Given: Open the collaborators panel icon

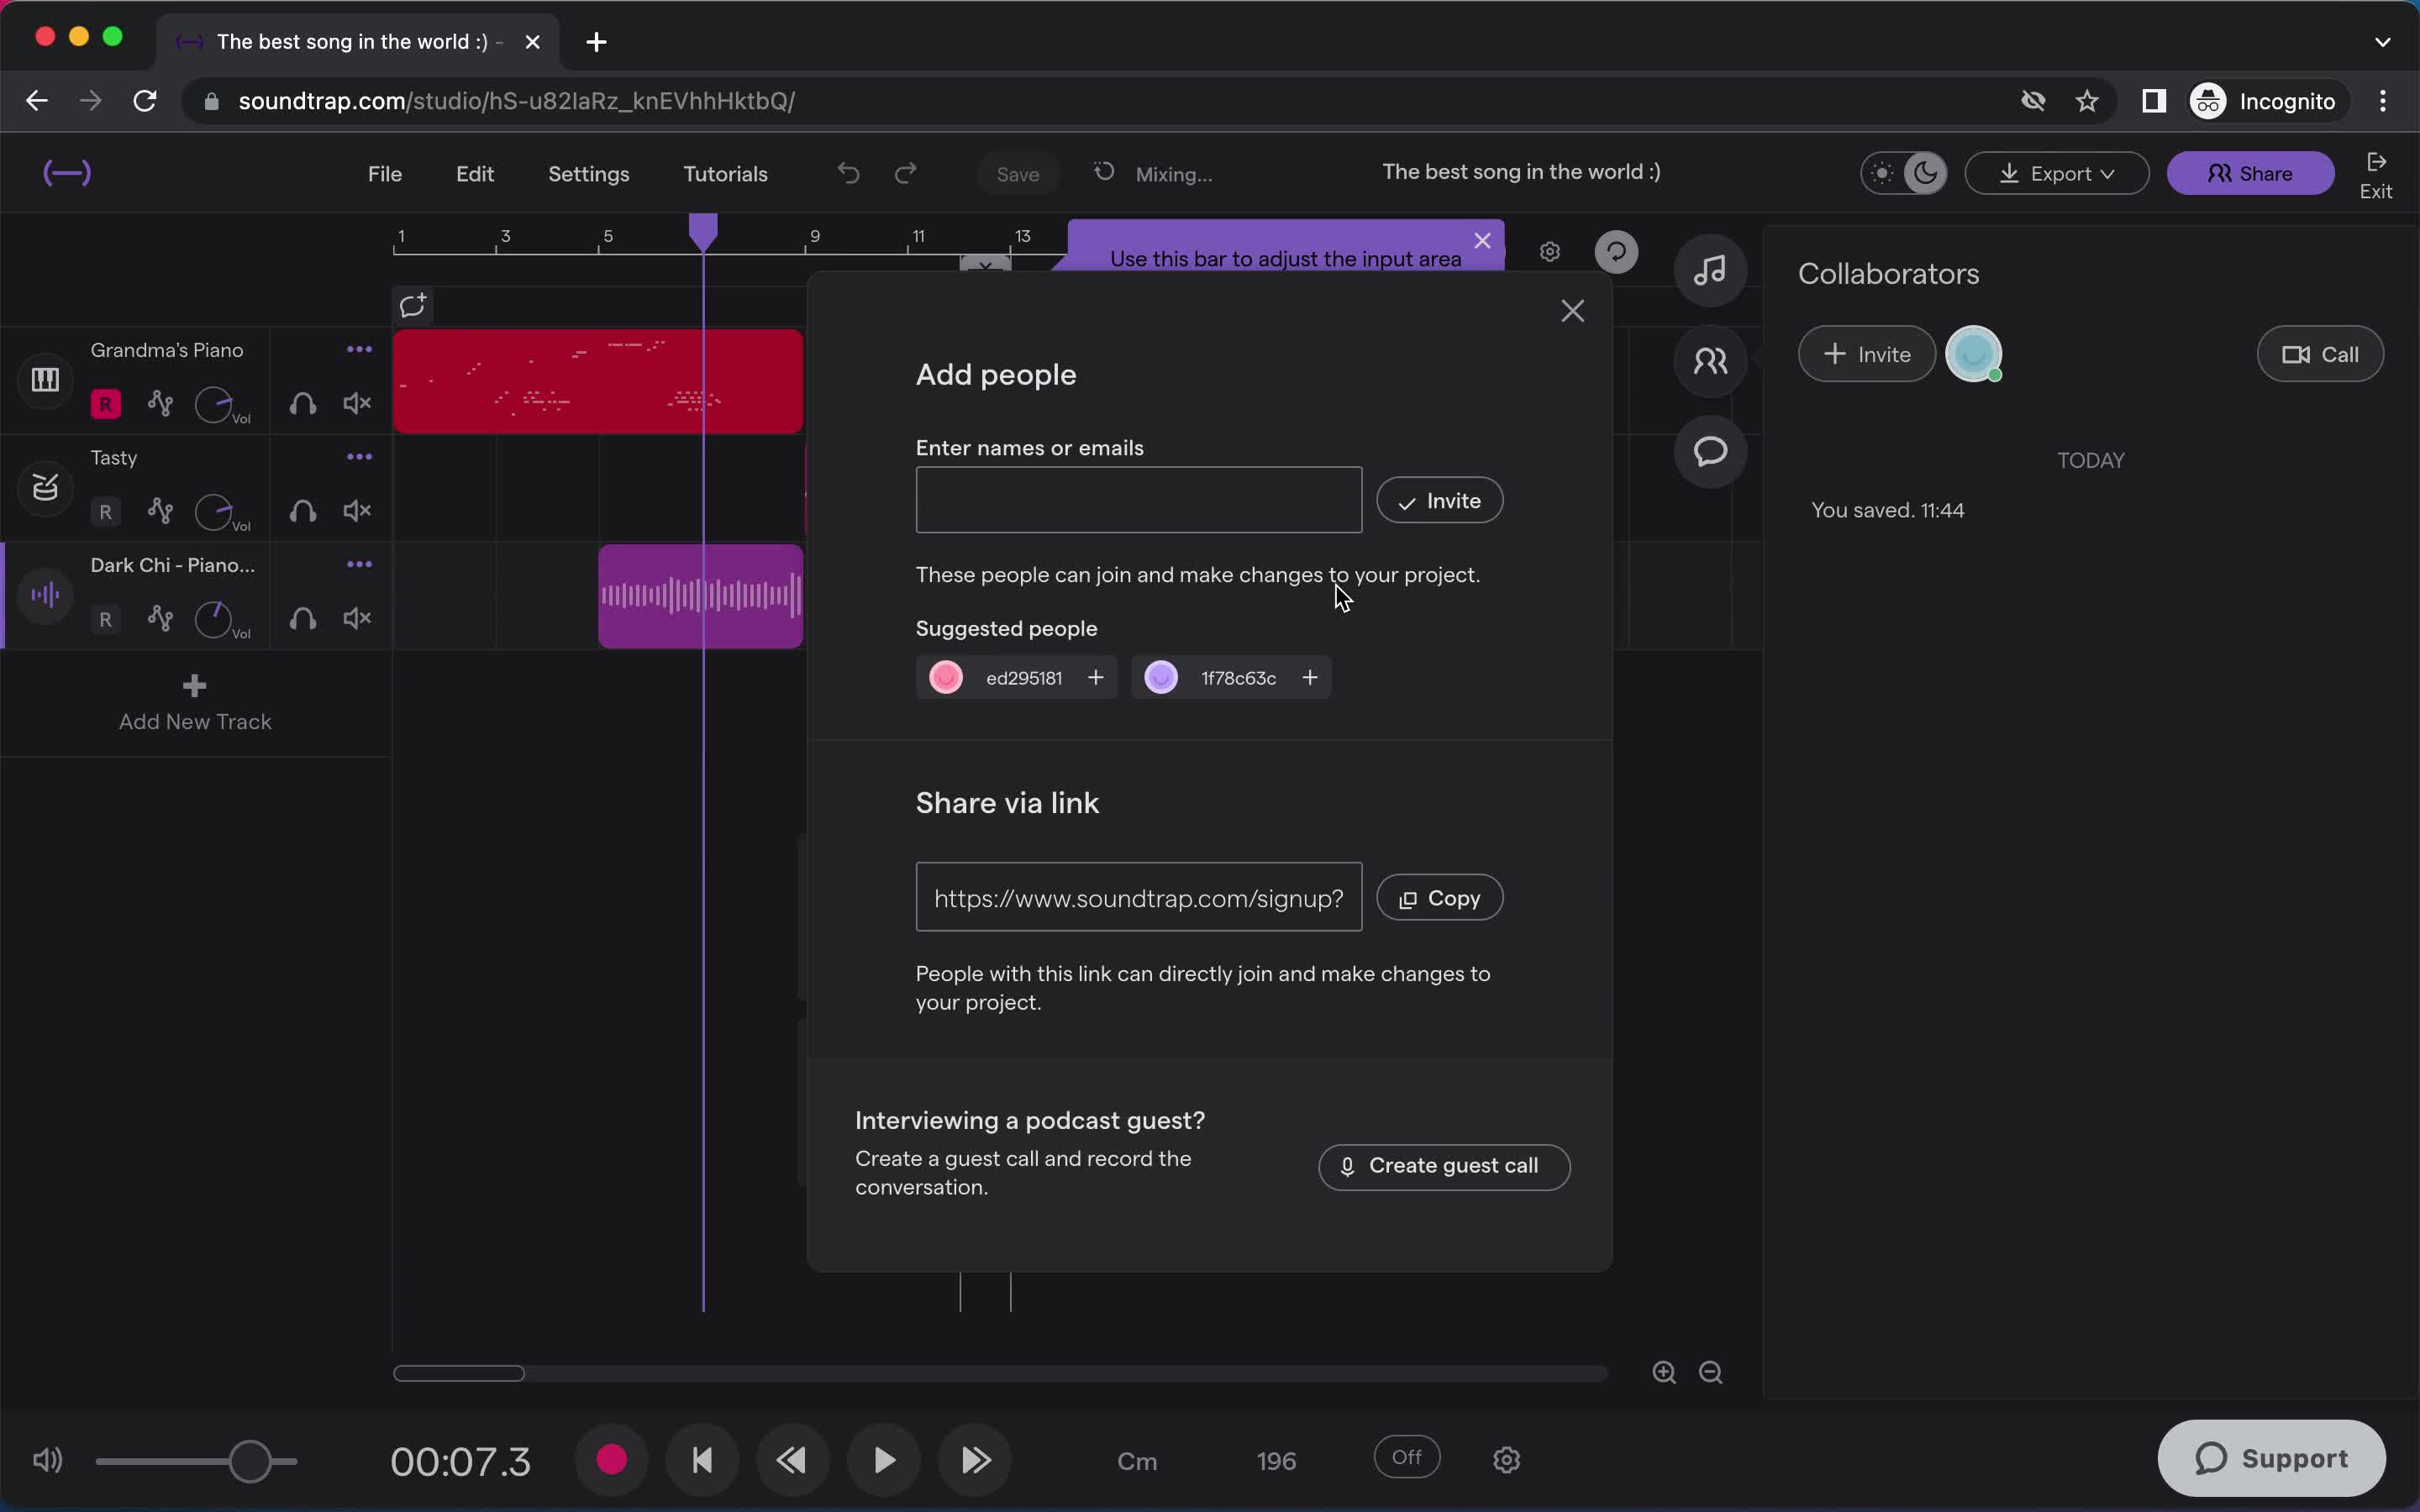Looking at the screenshot, I should pyautogui.click(x=1709, y=360).
